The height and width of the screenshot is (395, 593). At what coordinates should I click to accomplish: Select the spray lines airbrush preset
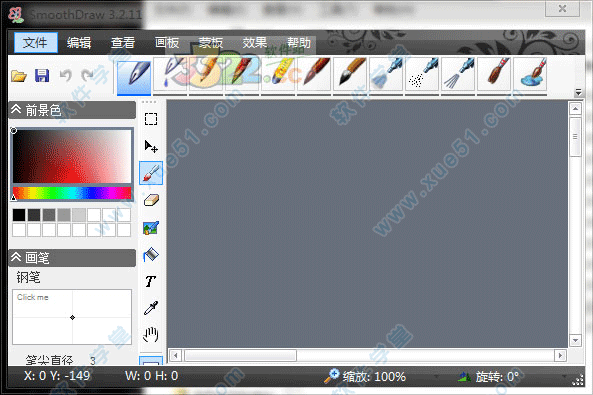coord(458,75)
